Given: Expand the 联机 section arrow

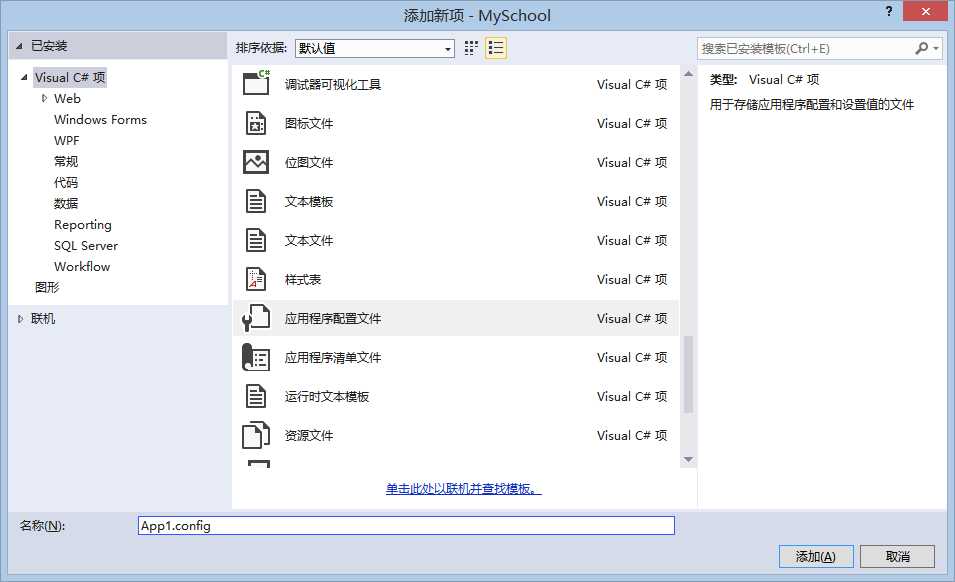Looking at the screenshot, I should click(x=20, y=318).
